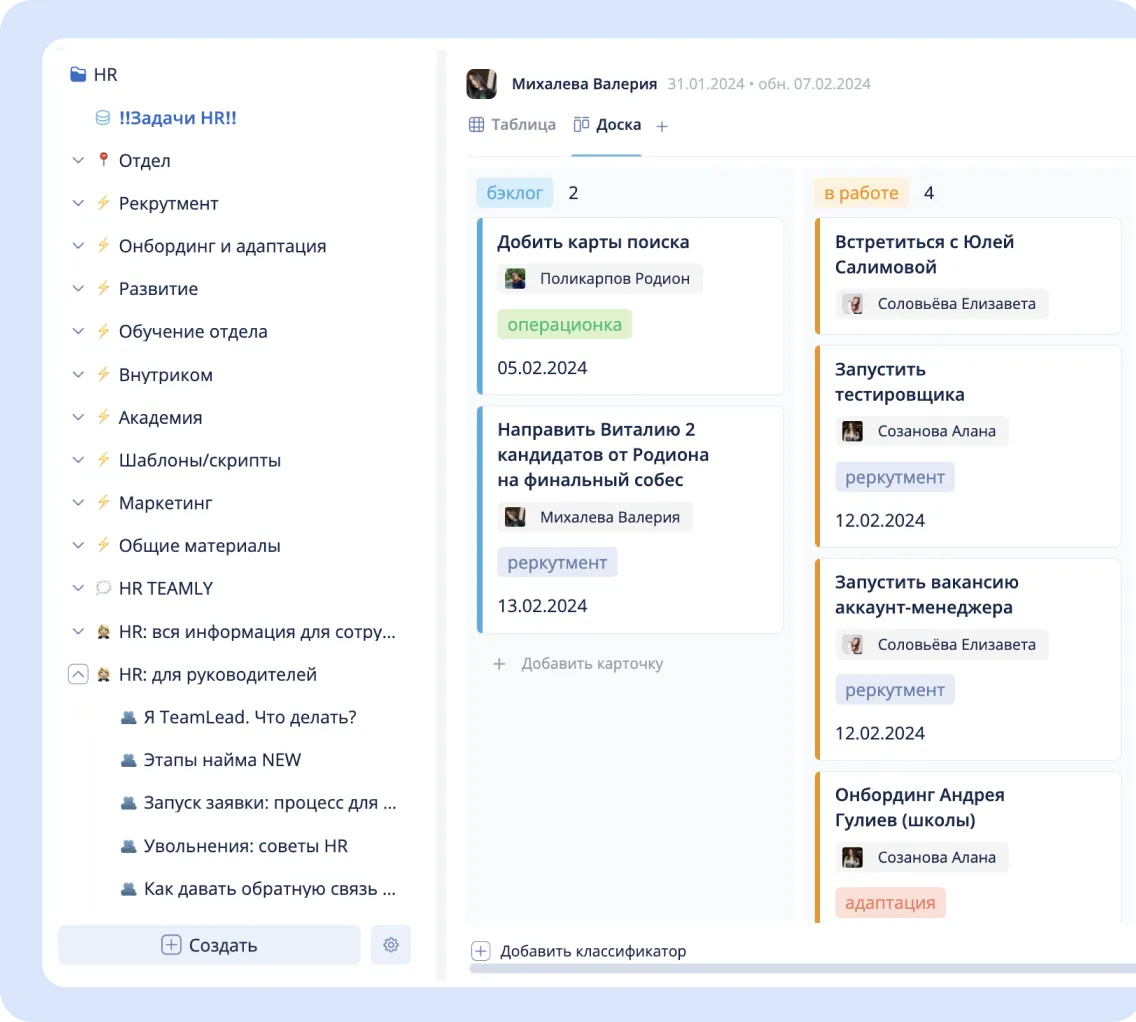Click the database icon next to !!Задачи HR!!

tap(103, 118)
